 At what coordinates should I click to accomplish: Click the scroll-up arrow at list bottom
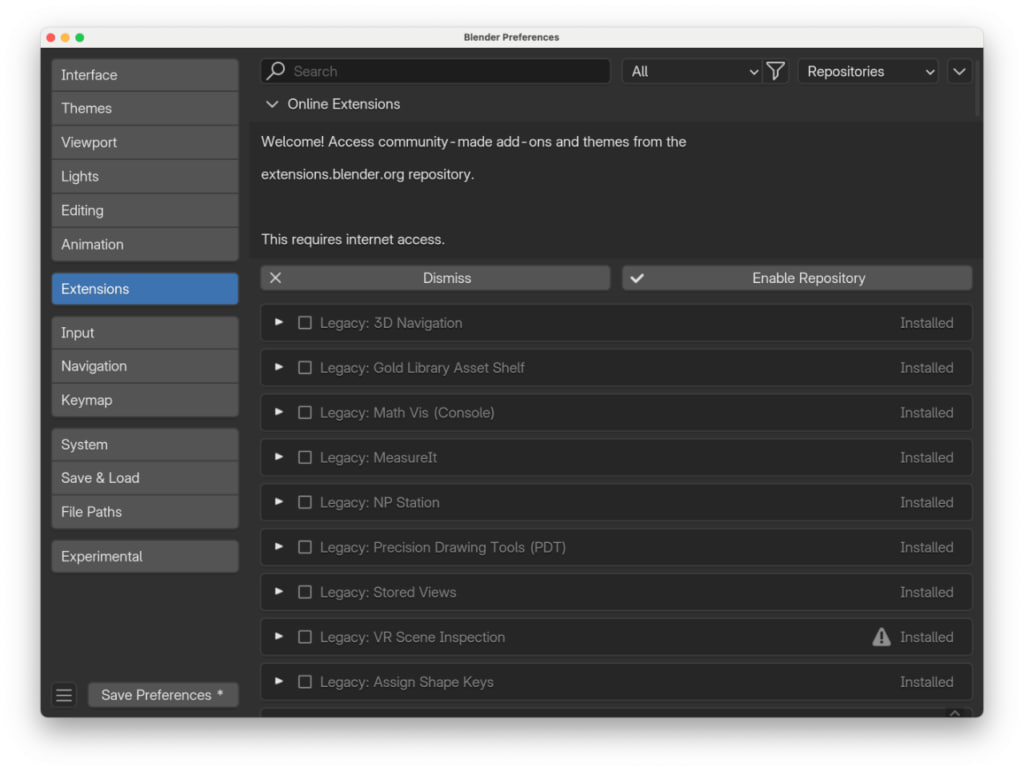coord(955,714)
